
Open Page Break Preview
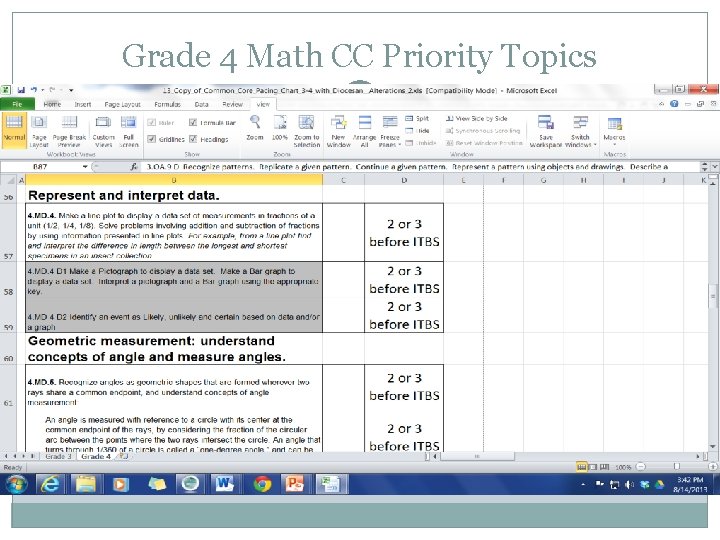coord(69,131)
